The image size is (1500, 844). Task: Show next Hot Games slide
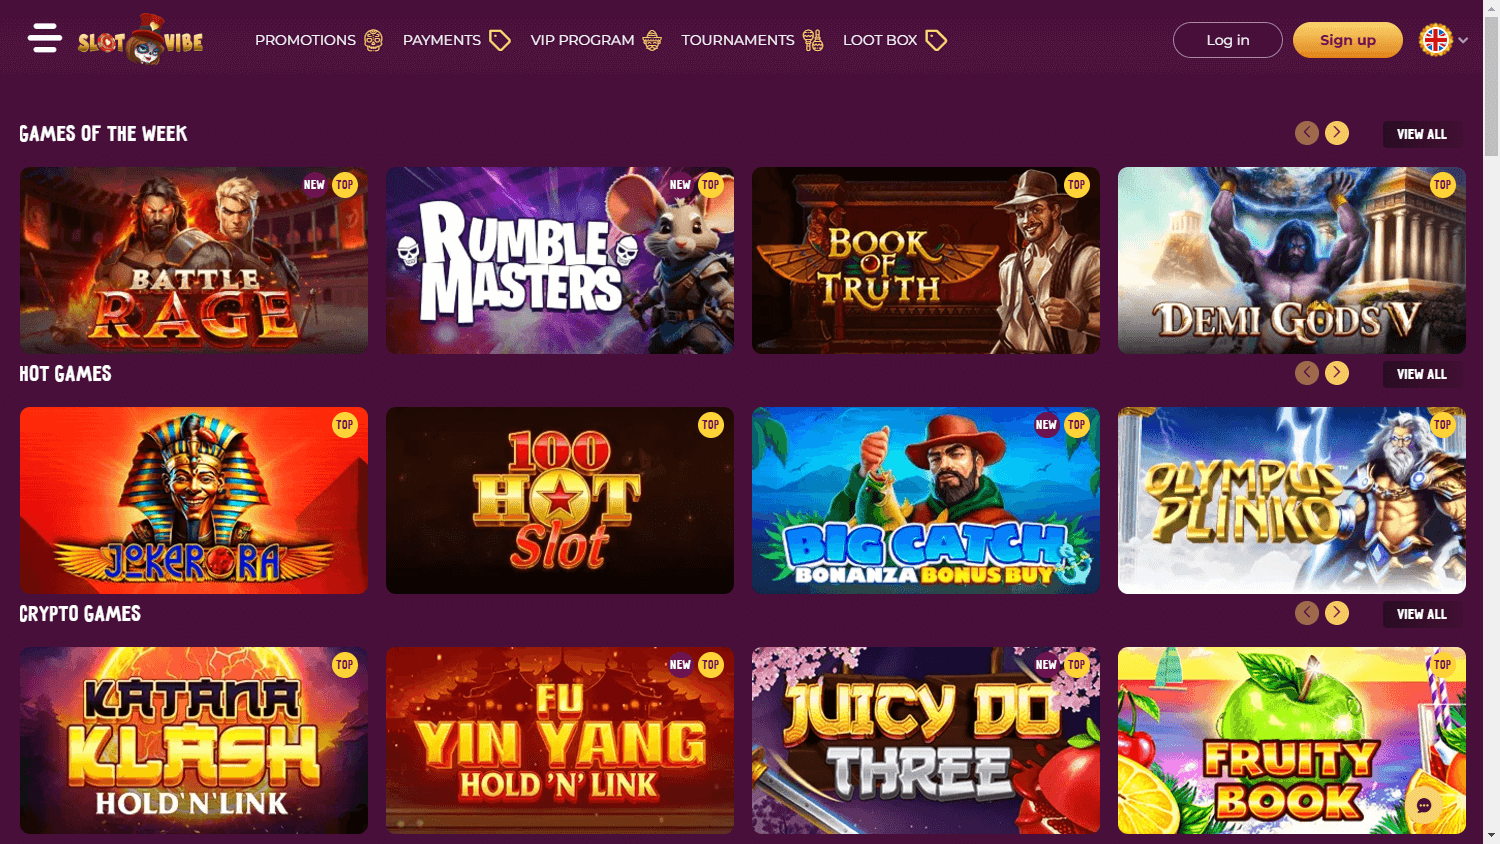[1337, 373]
